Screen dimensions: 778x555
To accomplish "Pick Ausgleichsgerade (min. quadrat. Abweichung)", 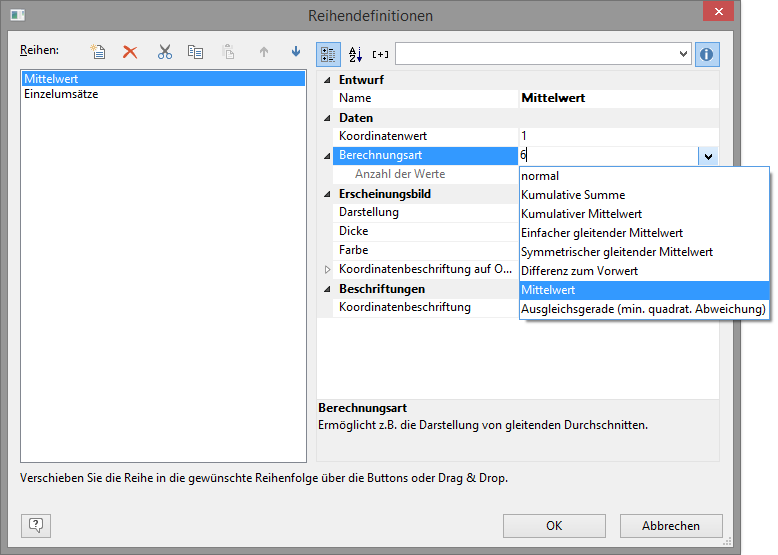I will [643, 309].
